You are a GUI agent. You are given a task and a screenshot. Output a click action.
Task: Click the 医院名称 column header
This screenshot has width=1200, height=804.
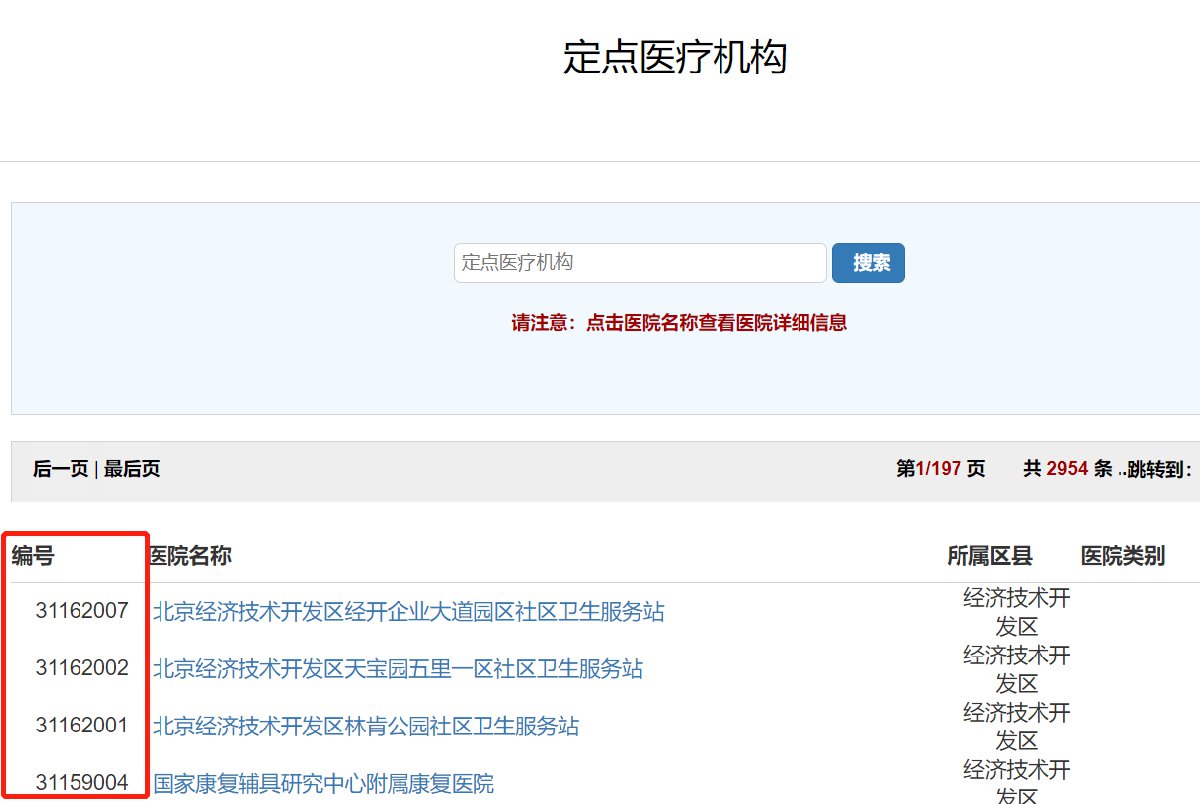click(190, 556)
